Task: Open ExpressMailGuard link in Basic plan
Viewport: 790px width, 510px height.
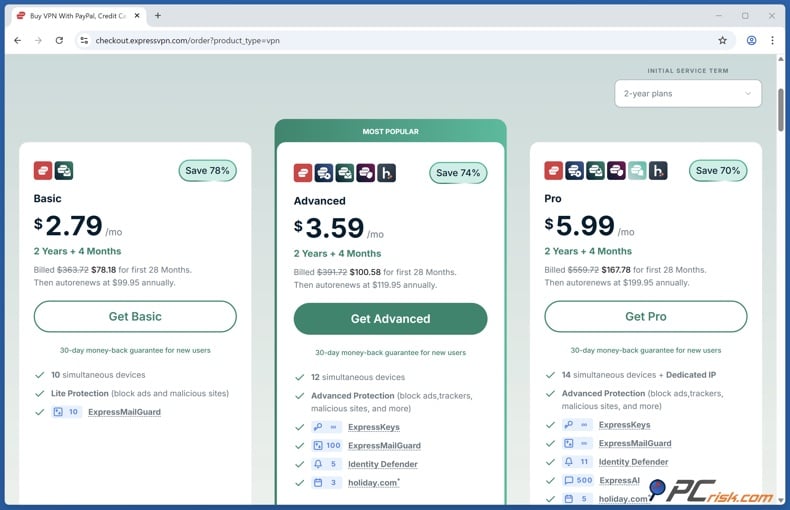Action: click(x=124, y=412)
